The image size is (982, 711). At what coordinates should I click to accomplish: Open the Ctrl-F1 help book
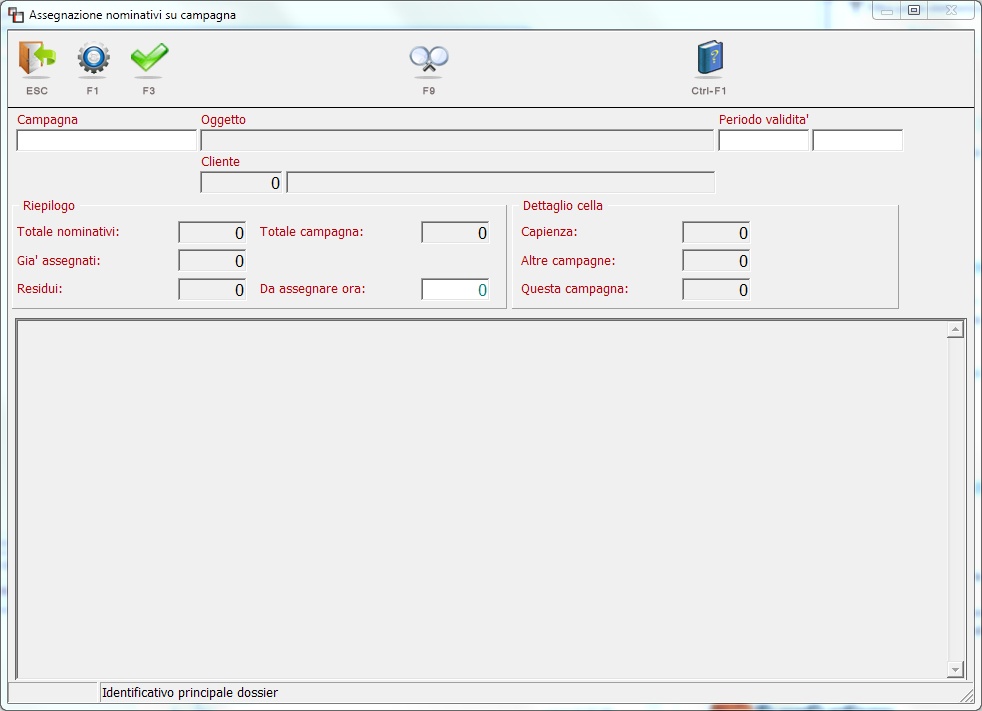710,59
